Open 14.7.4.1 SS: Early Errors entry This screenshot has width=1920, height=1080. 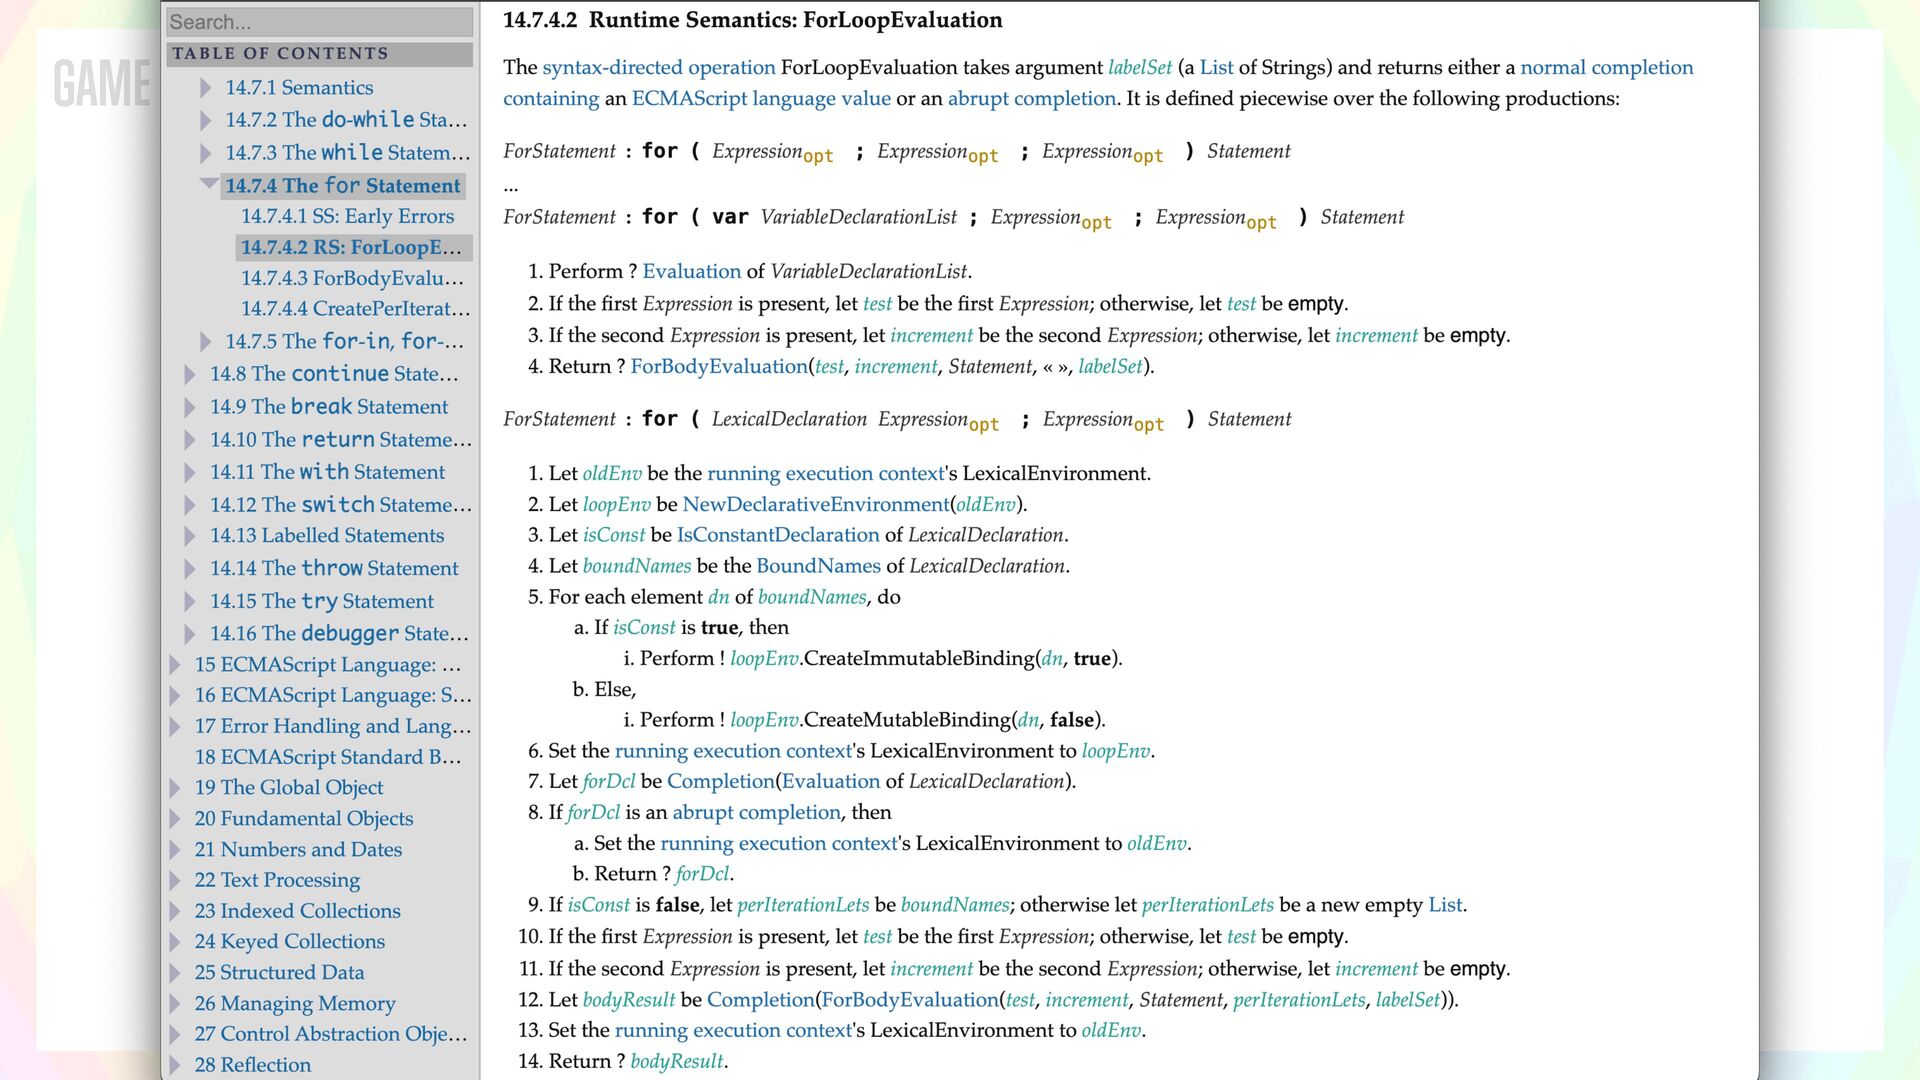[347, 216]
